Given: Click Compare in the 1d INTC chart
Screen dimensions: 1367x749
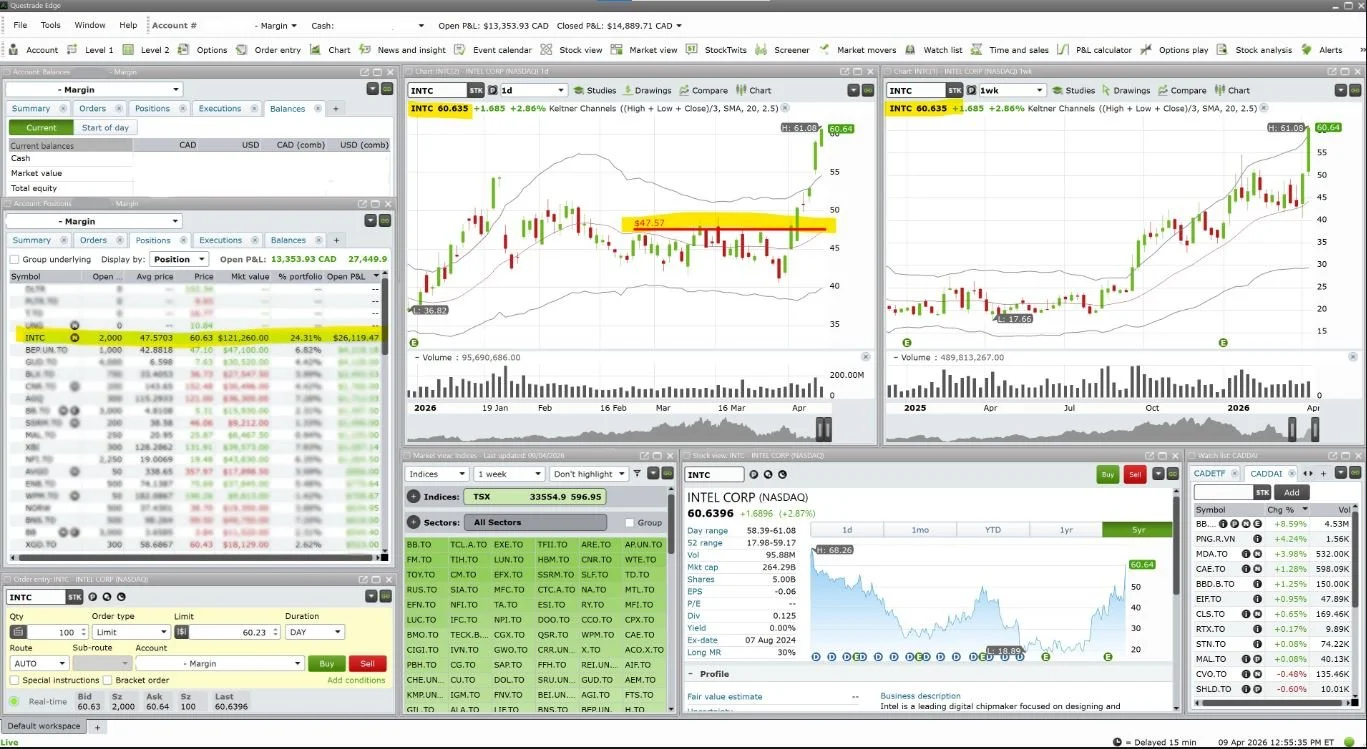Looking at the screenshot, I should tap(702, 90).
